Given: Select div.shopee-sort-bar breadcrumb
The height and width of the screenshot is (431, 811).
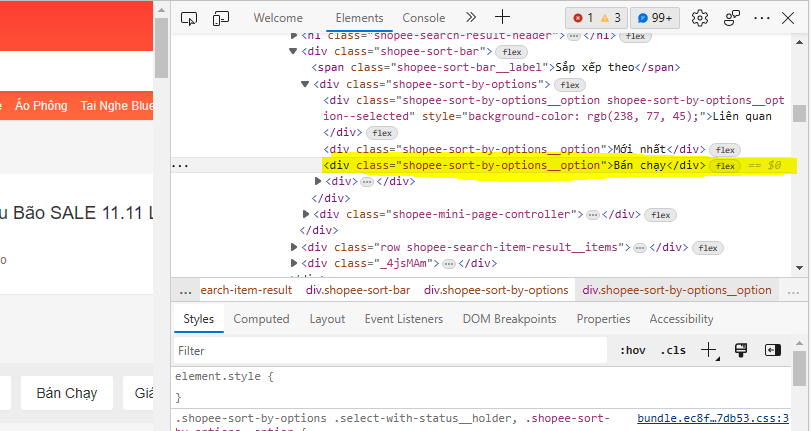Looking at the screenshot, I should point(358,290).
